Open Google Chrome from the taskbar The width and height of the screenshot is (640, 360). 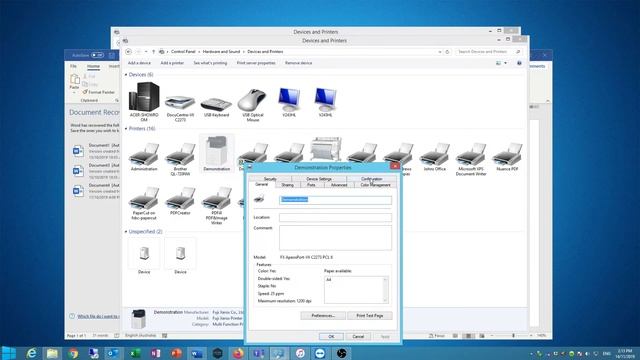73,353
